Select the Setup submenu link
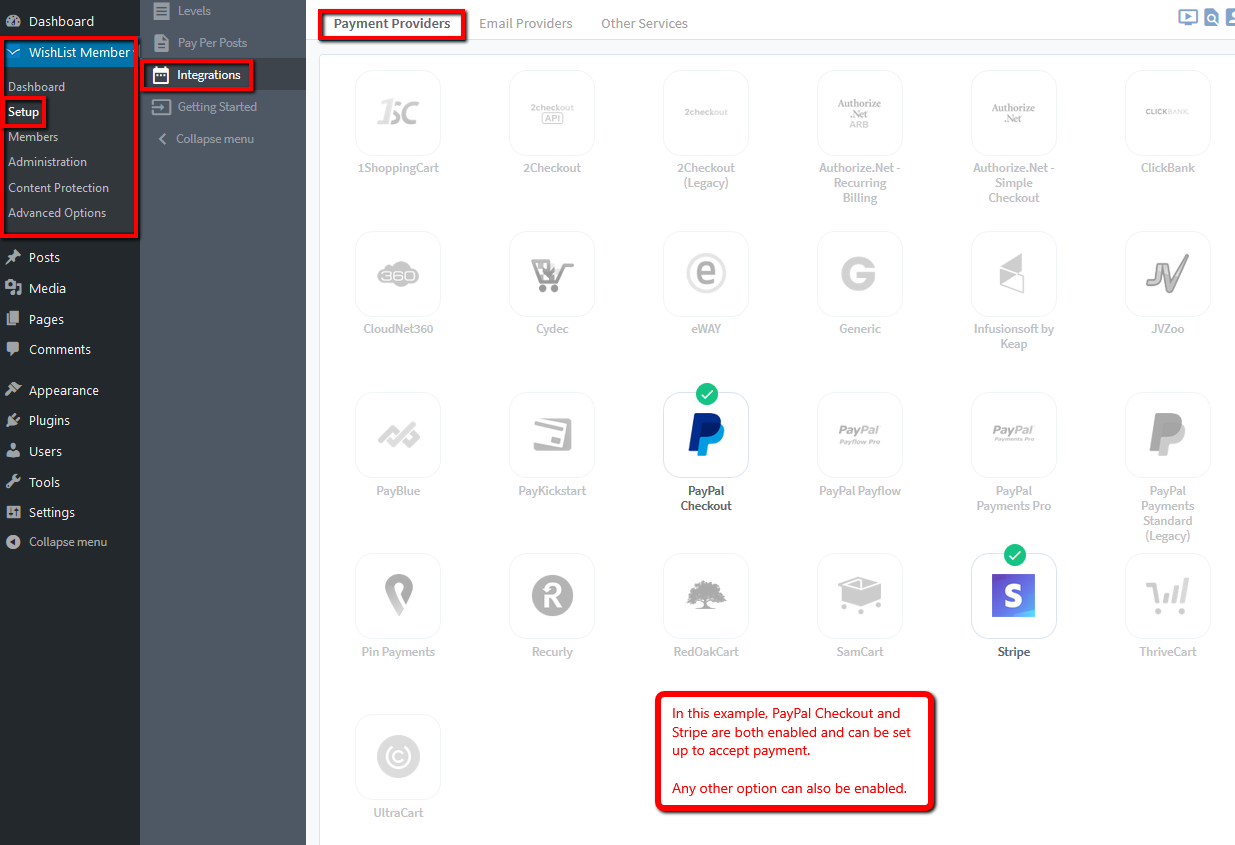This screenshot has height=845, width=1235. click(x=24, y=112)
